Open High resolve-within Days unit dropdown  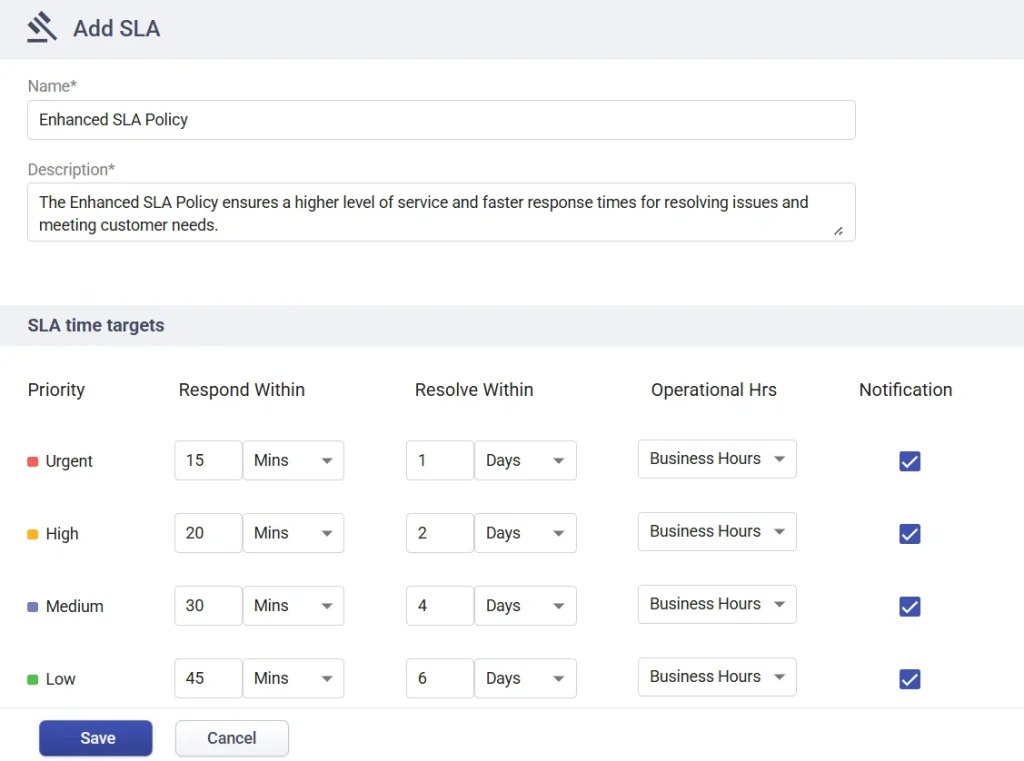(525, 533)
